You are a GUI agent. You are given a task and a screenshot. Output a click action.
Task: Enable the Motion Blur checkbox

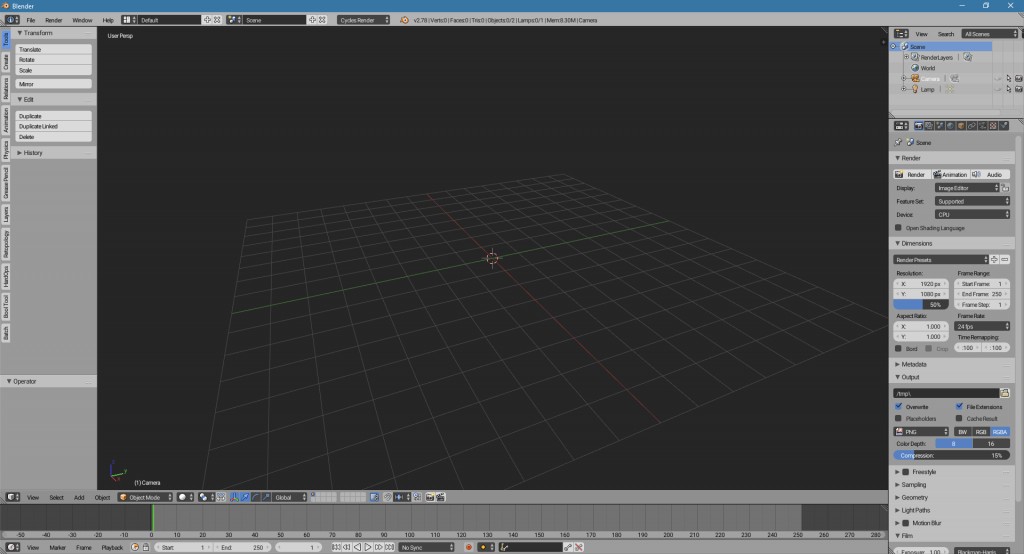pos(905,523)
